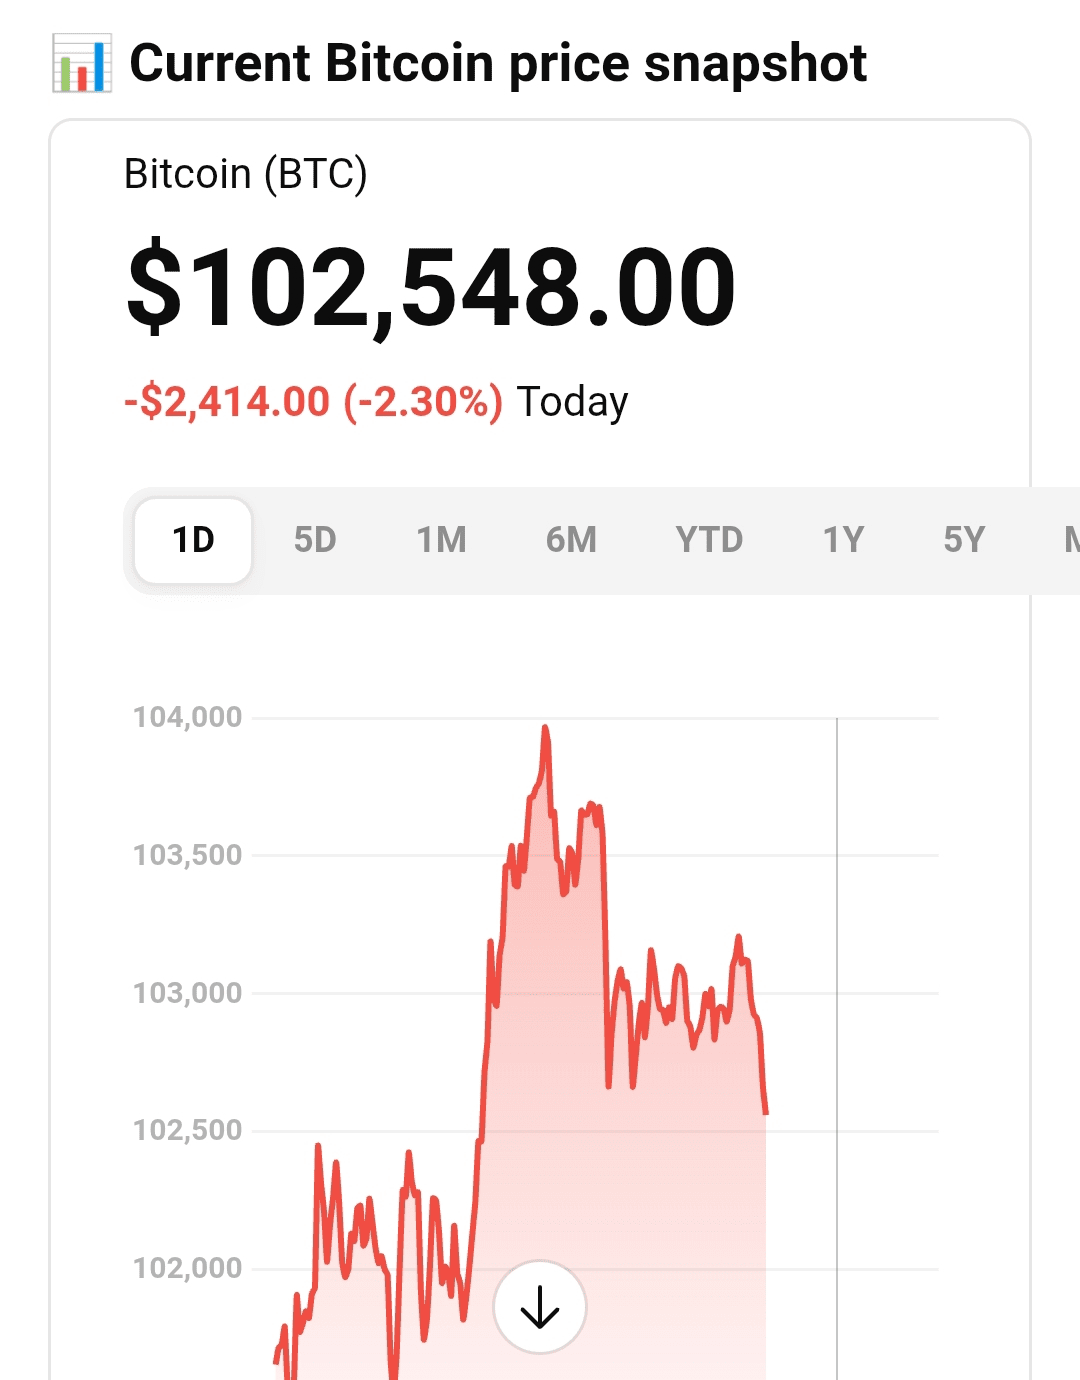Screen dimensions: 1080x1380
Task: Click the red -$2,414.00 (-2.30%) change
Action: (313, 402)
